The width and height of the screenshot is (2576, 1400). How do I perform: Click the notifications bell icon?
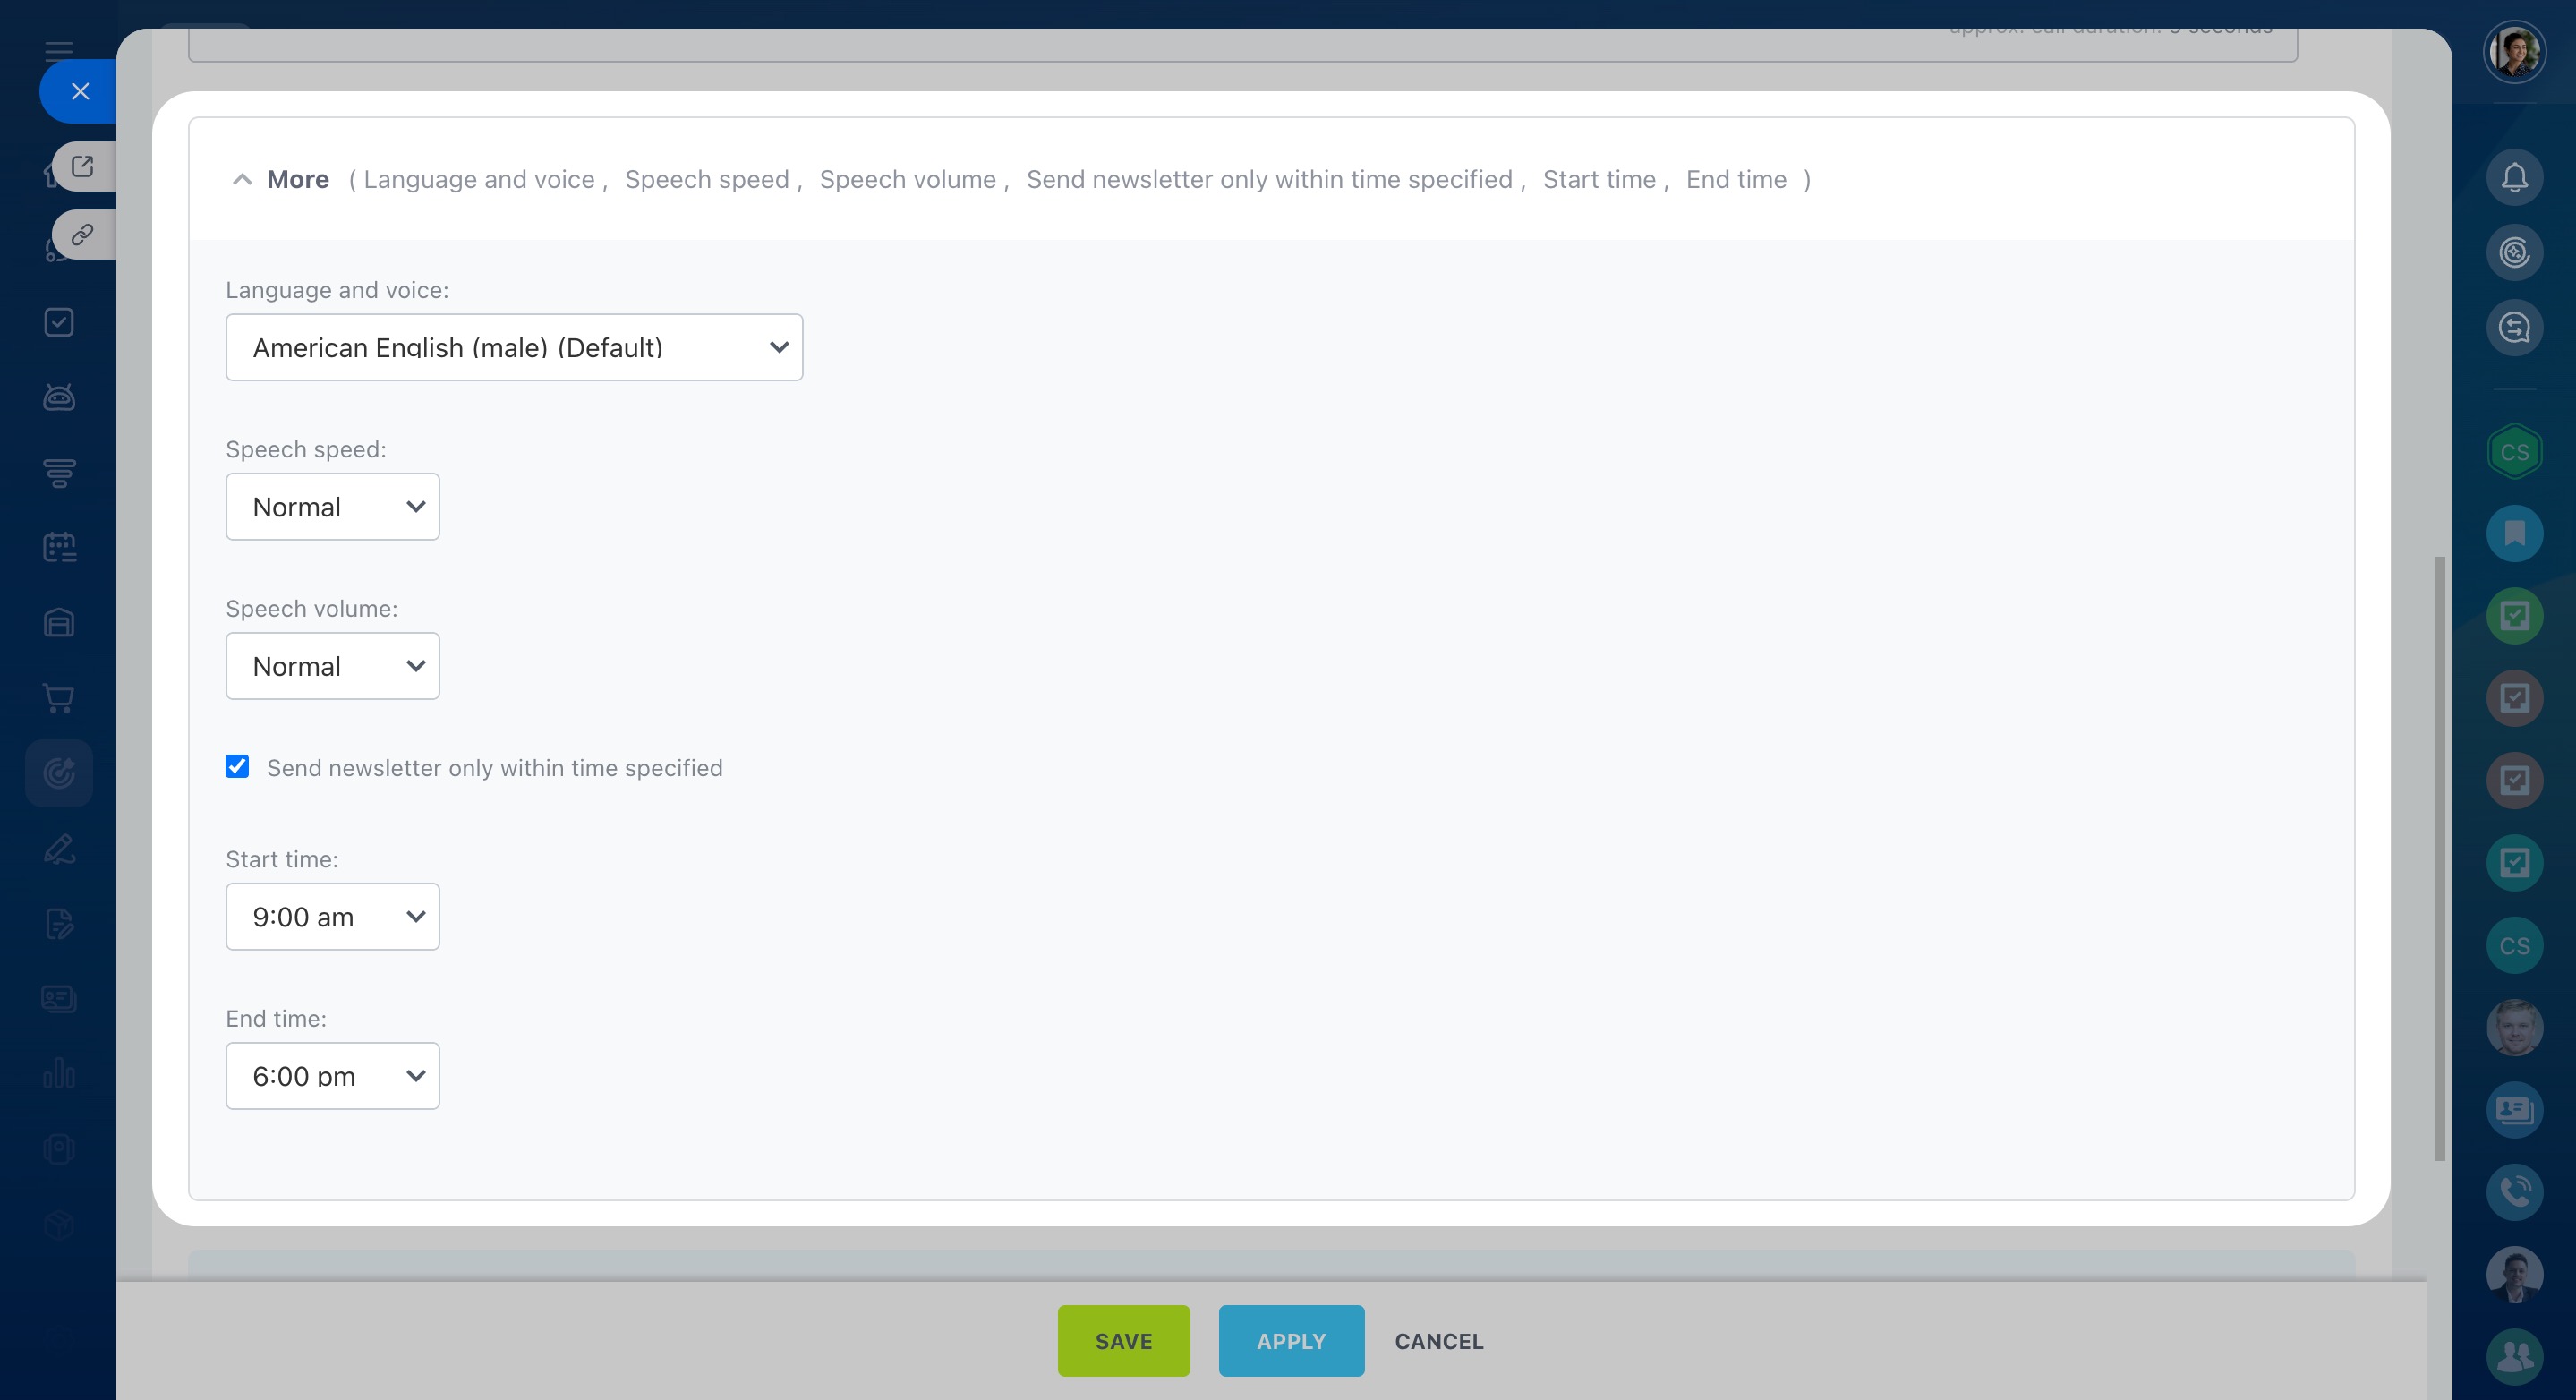click(2514, 178)
